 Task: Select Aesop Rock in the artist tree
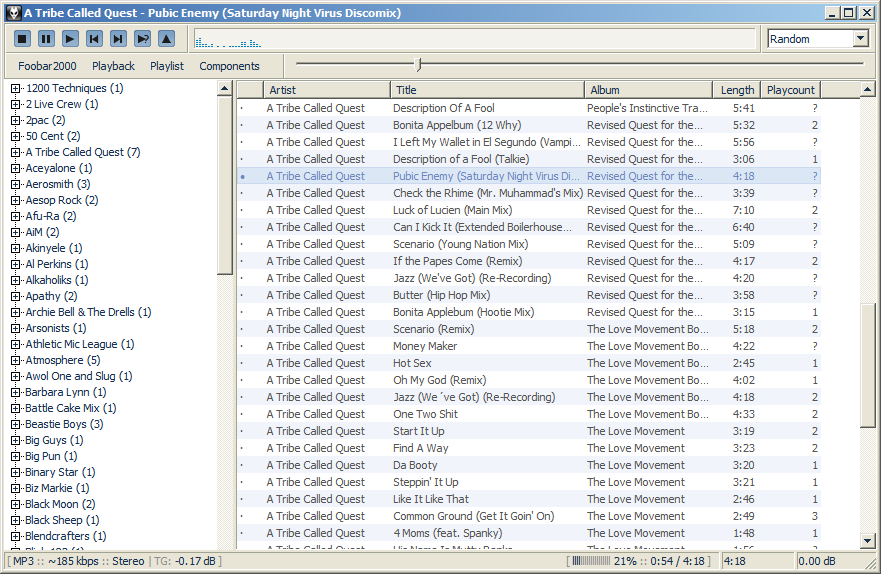(61, 200)
